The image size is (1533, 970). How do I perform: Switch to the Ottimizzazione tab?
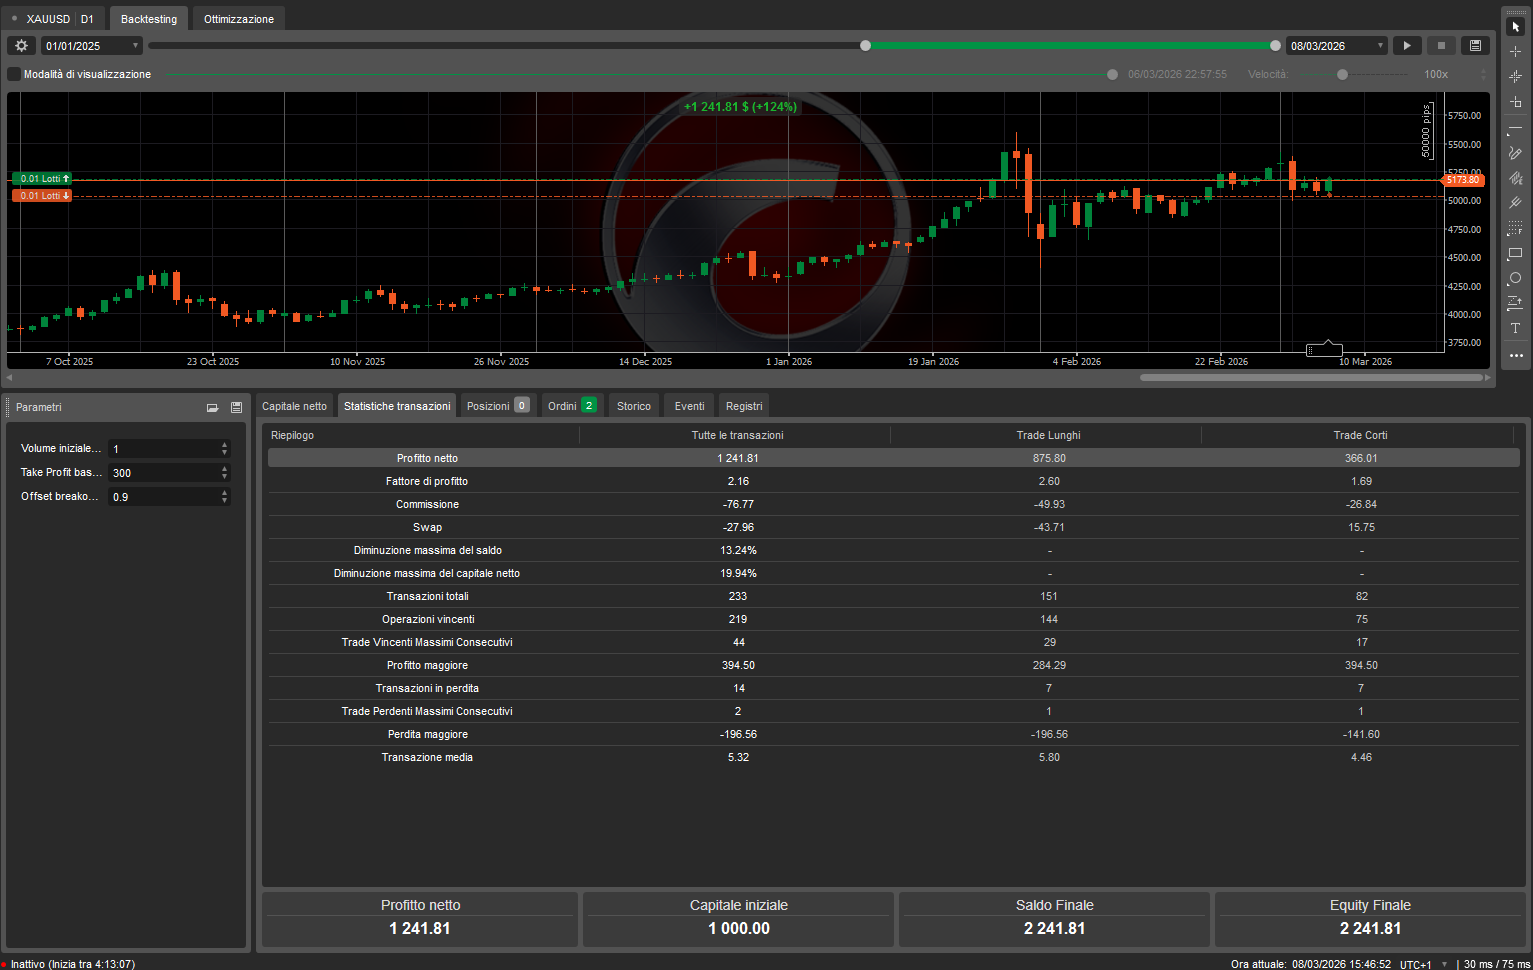pyautogui.click(x=239, y=19)
